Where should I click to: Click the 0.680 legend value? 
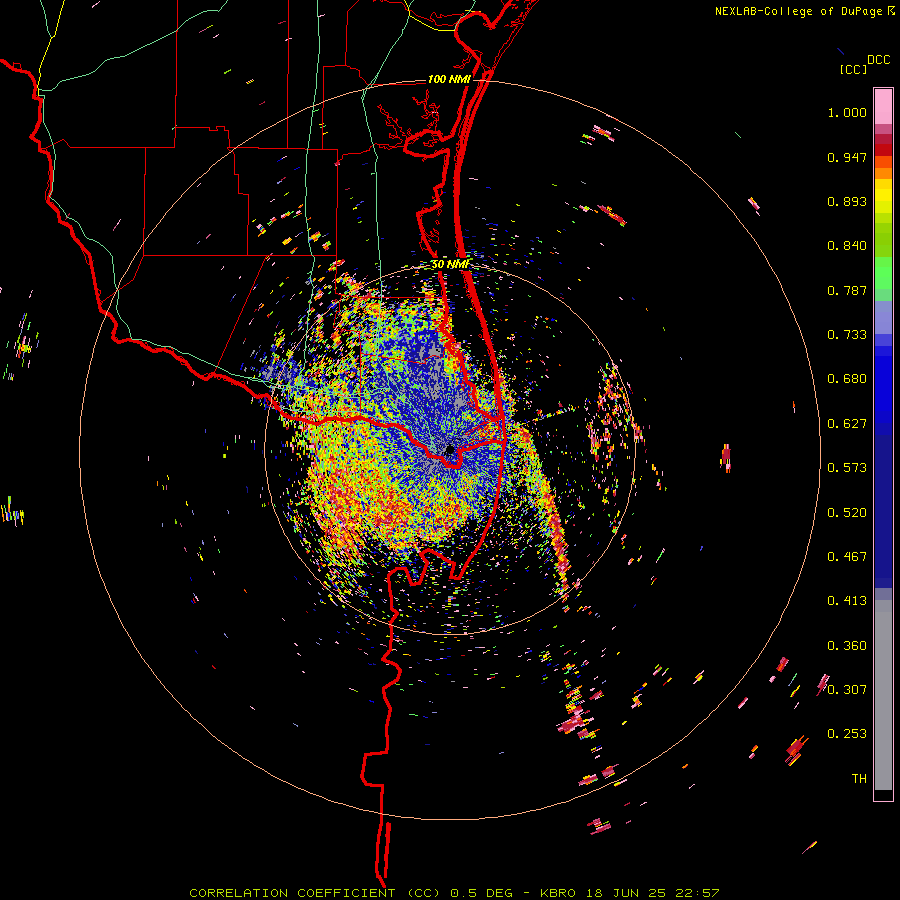point(847,379)
